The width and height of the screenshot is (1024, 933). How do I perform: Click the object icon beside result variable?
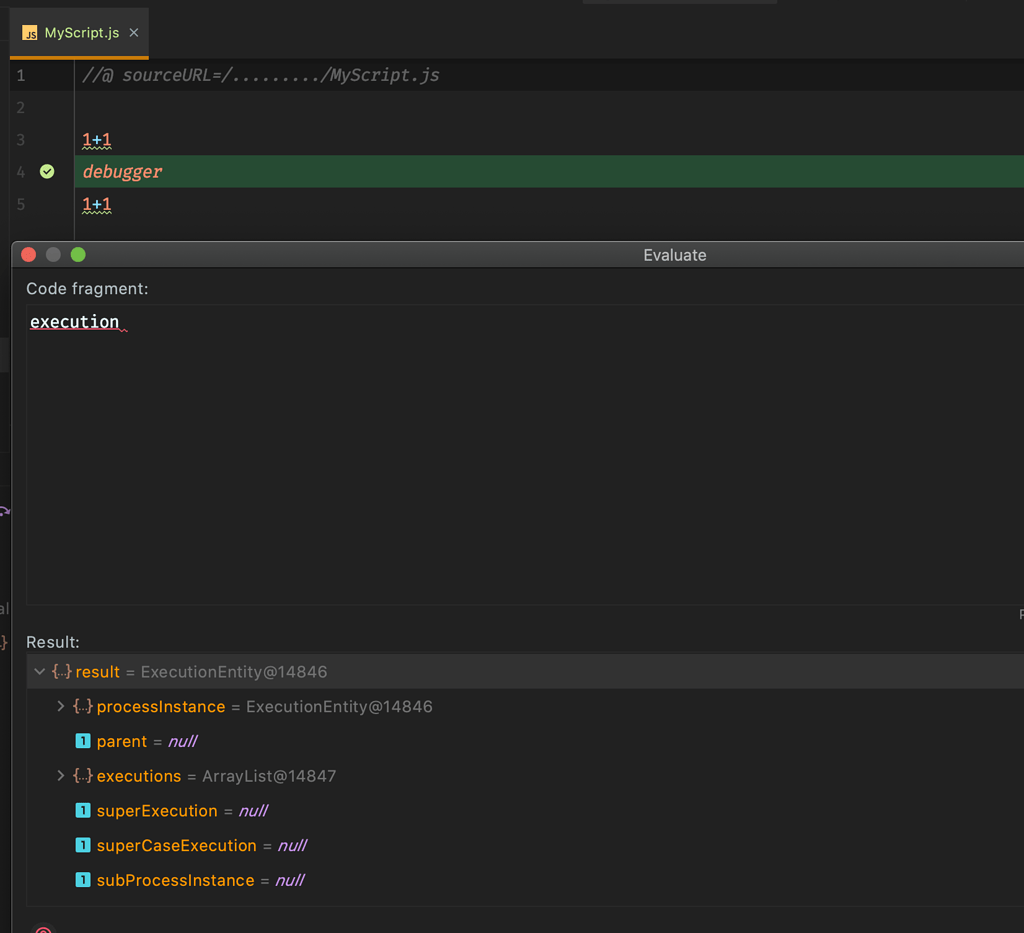pyautogui.click(x=60, y=671)
